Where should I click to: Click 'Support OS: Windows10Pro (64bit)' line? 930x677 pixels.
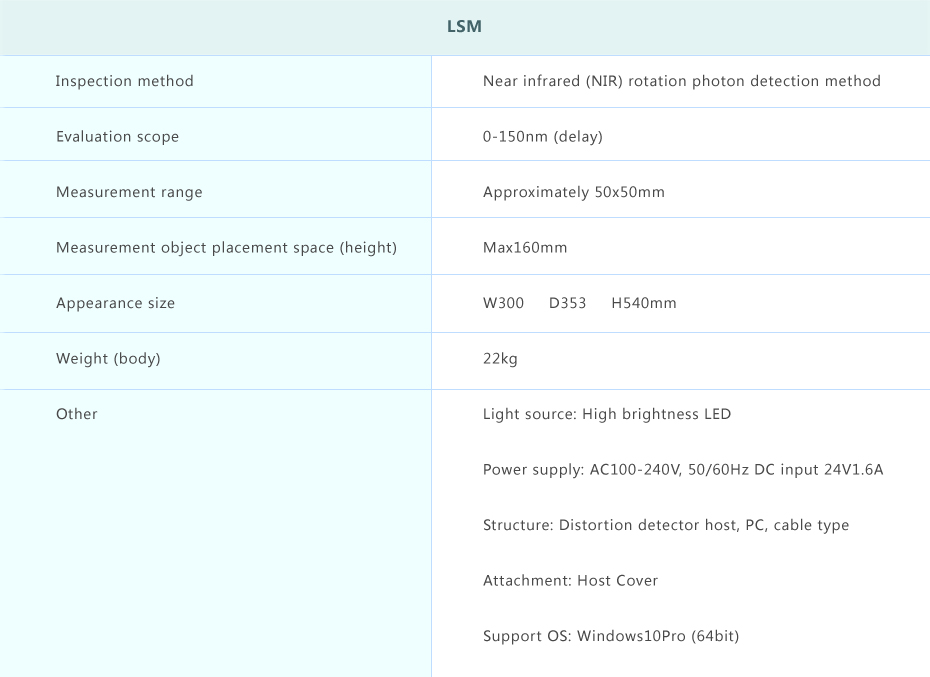(x=611, y=636)
